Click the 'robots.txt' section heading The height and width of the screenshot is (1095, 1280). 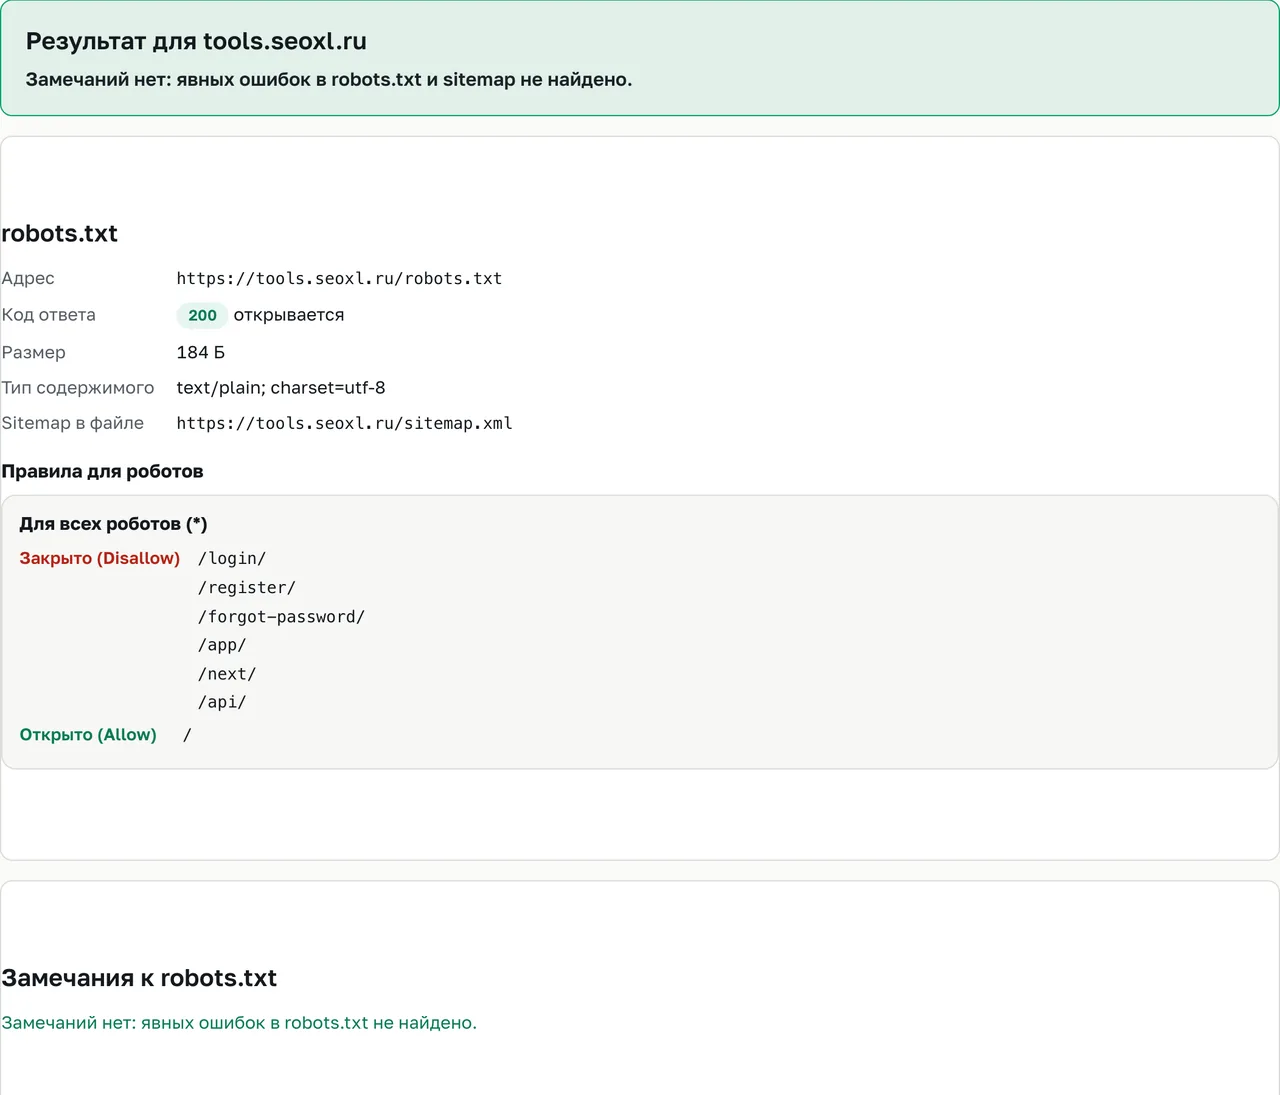[x=60, y=234]
